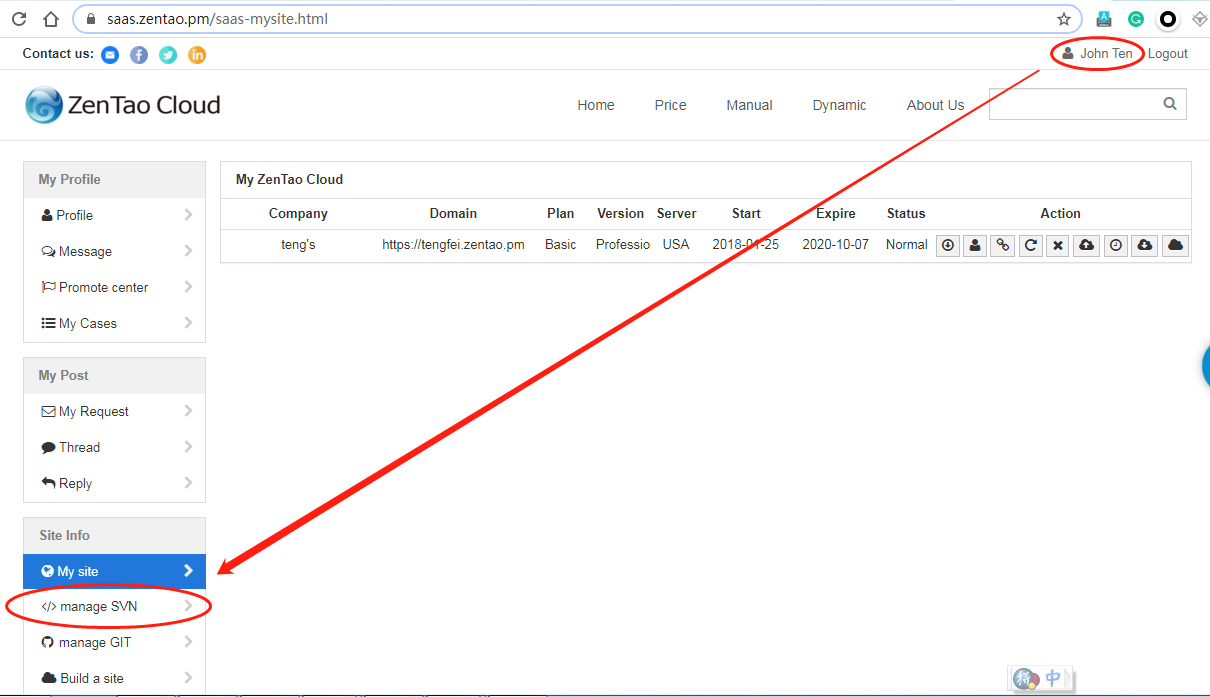Image resolution: width=1210 pixels, height=697 pixels.
Task: Click the plain cloud action icon
Action: [x=1176, y=245]
